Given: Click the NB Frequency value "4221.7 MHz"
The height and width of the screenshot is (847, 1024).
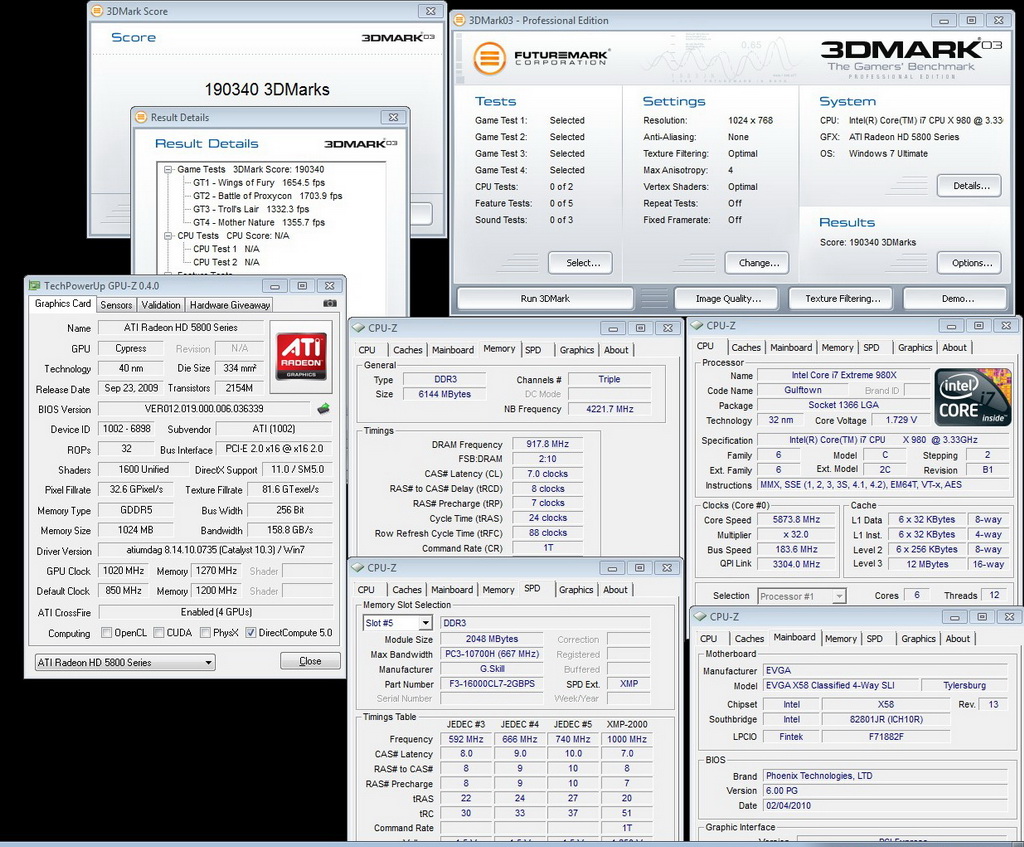Looking at the screenshot, I should [x=609, y=409].
